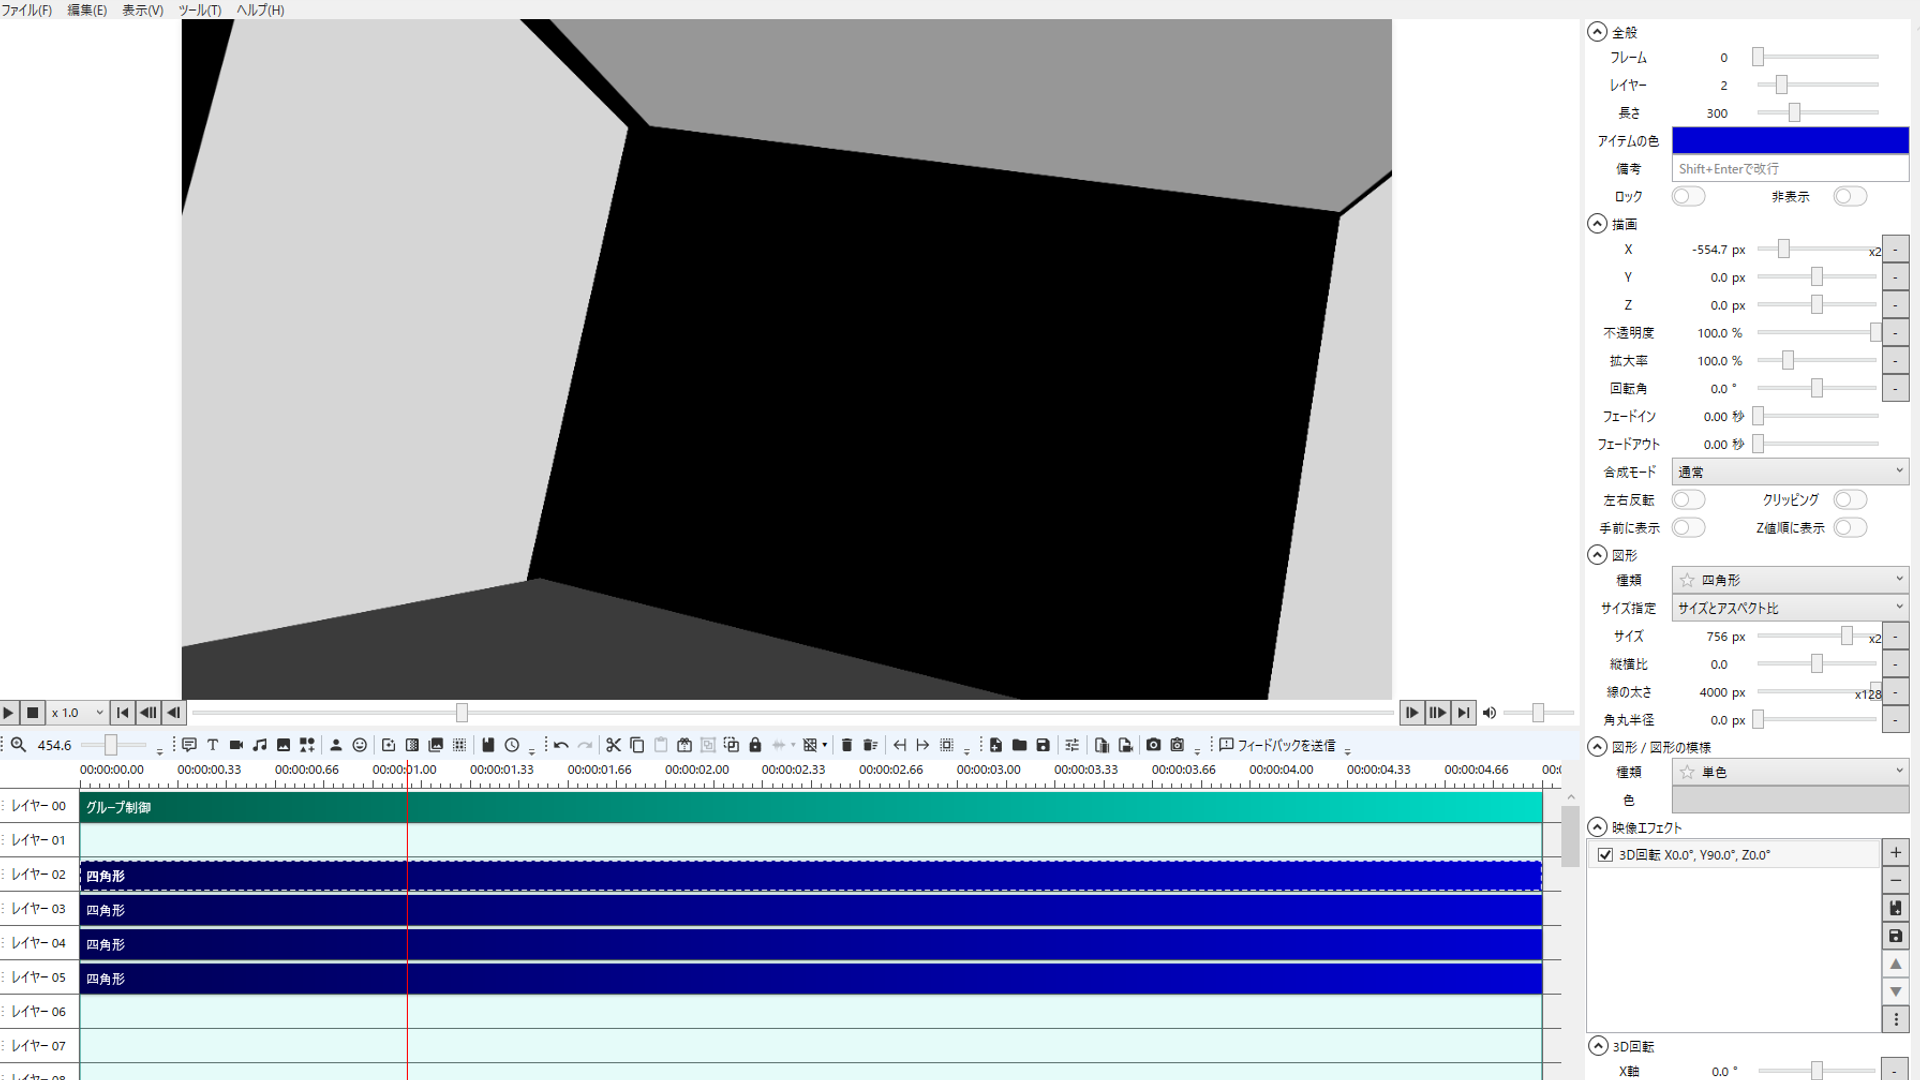Viewport: 1920px width, 1080px height.
Task: Jump to the last frame button
Action: 1464,713
